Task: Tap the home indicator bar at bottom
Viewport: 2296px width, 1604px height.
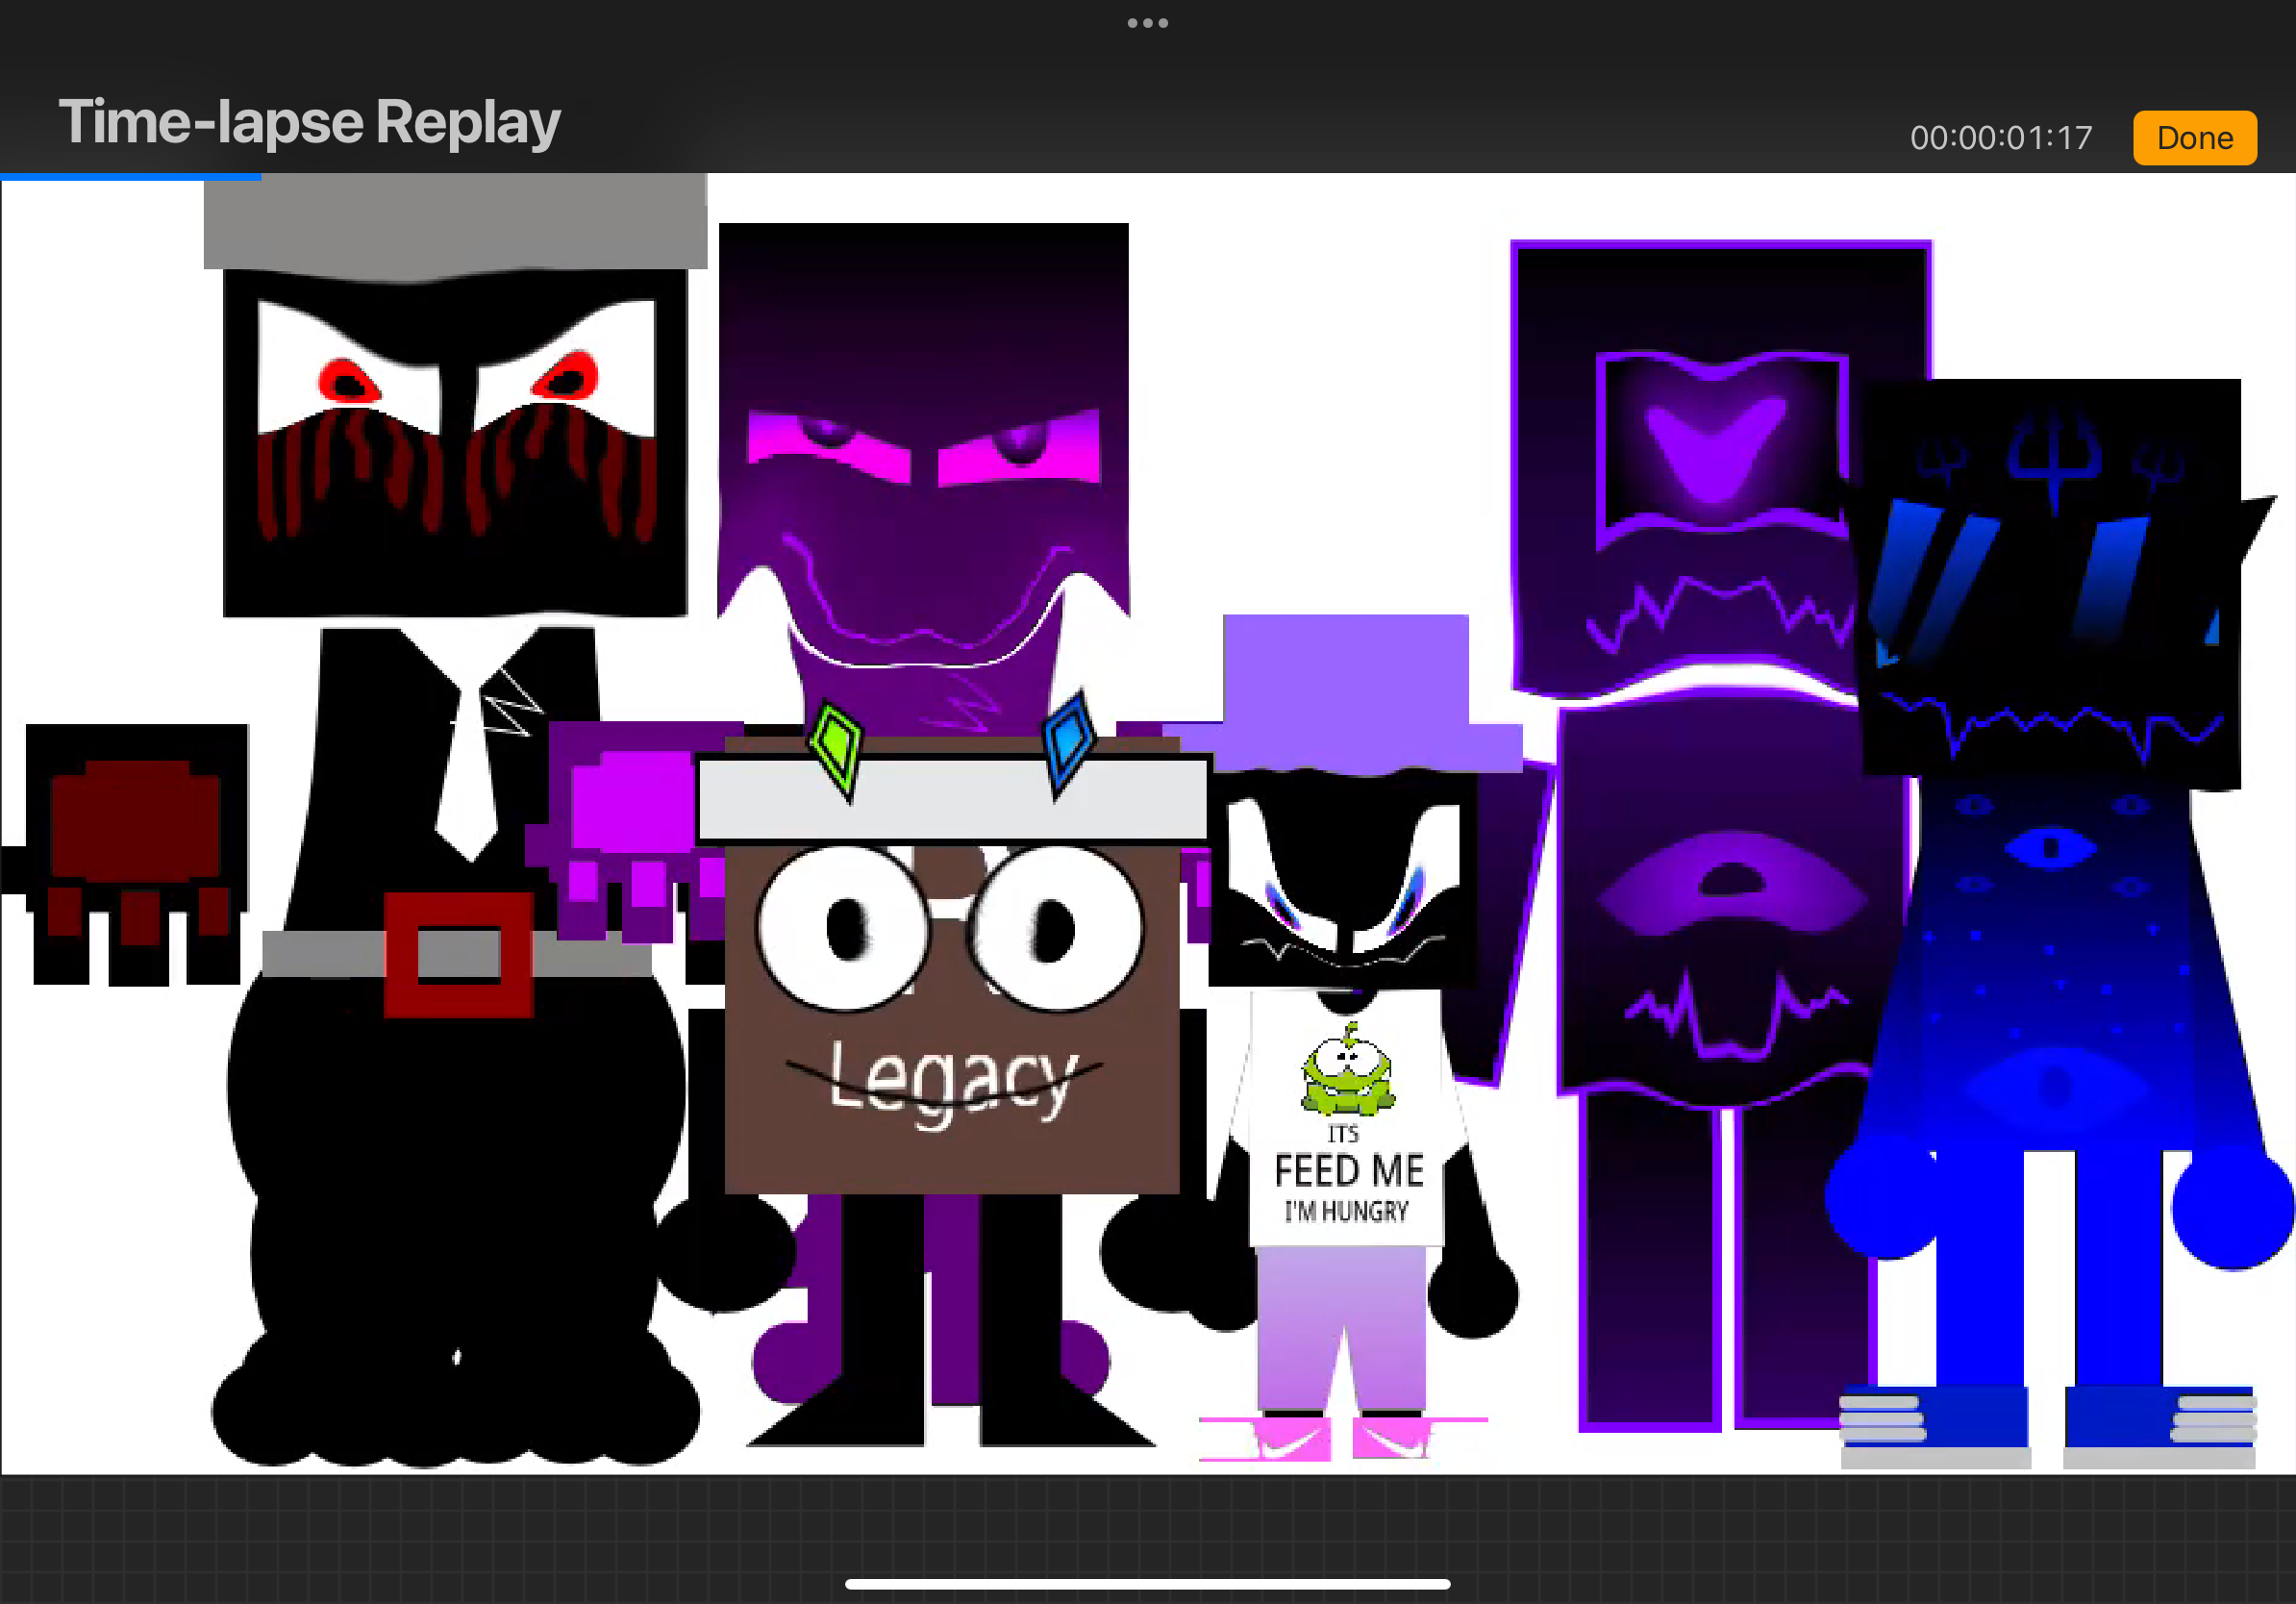Action: tap(1147, 1584)
